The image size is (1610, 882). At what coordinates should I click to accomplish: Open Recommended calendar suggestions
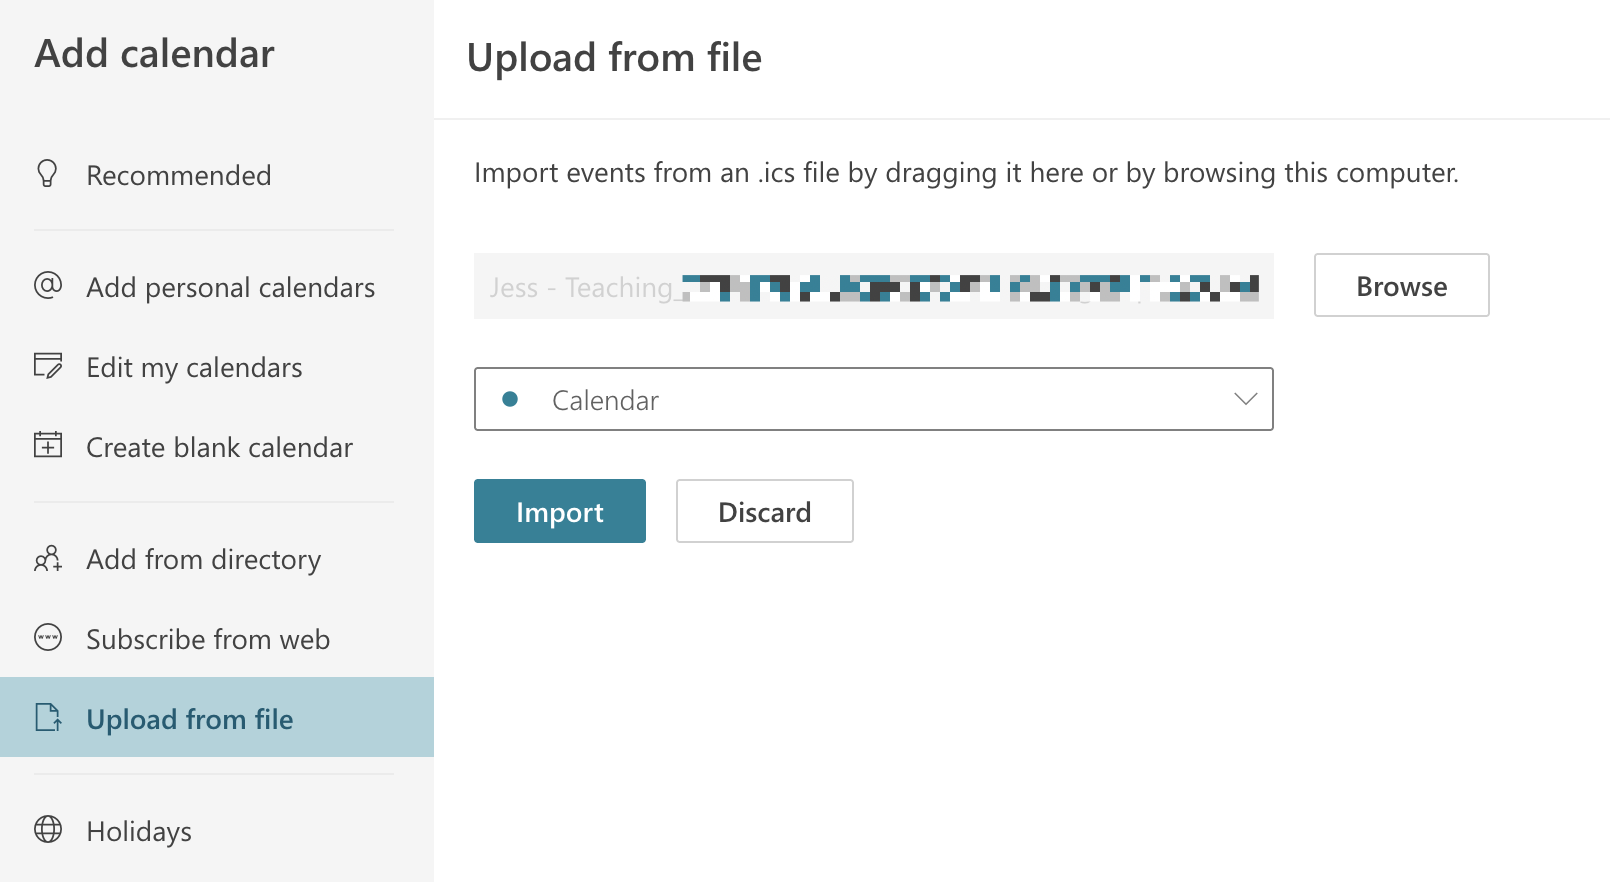(179, 174)
